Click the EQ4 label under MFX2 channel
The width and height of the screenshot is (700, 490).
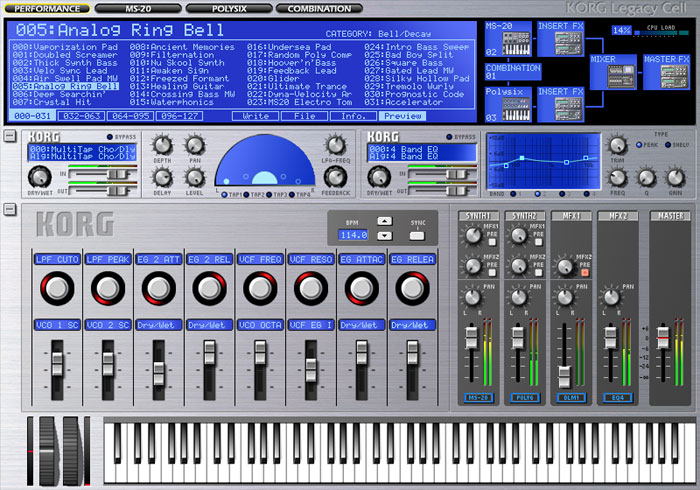[x=618, y=398]
